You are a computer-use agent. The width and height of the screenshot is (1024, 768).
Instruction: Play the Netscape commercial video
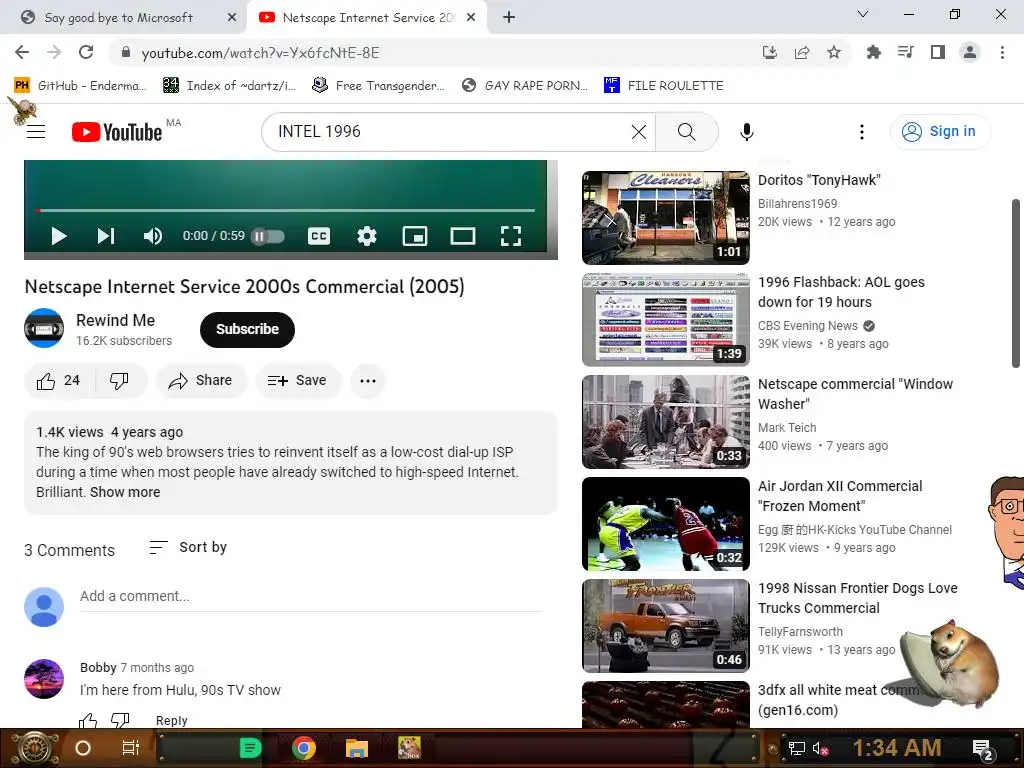point(59,236)
